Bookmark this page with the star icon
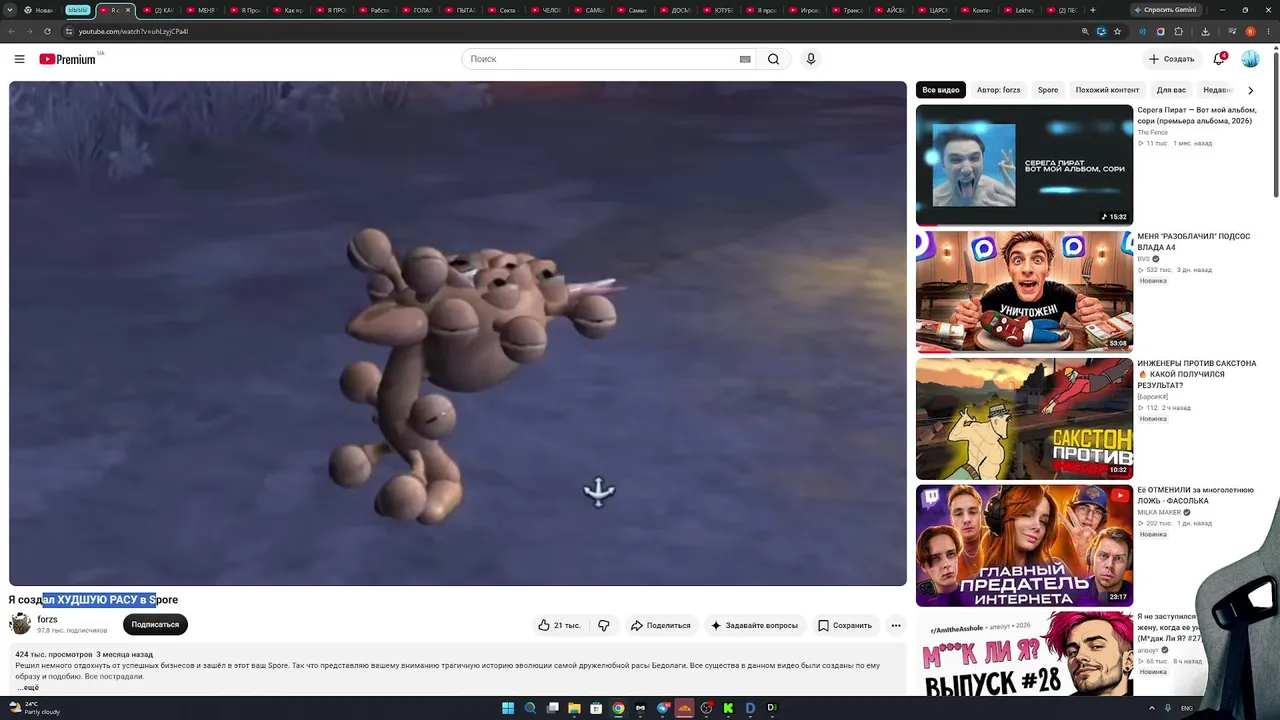The height and width of the screenshot is (720, 1280). (1117, 31)
